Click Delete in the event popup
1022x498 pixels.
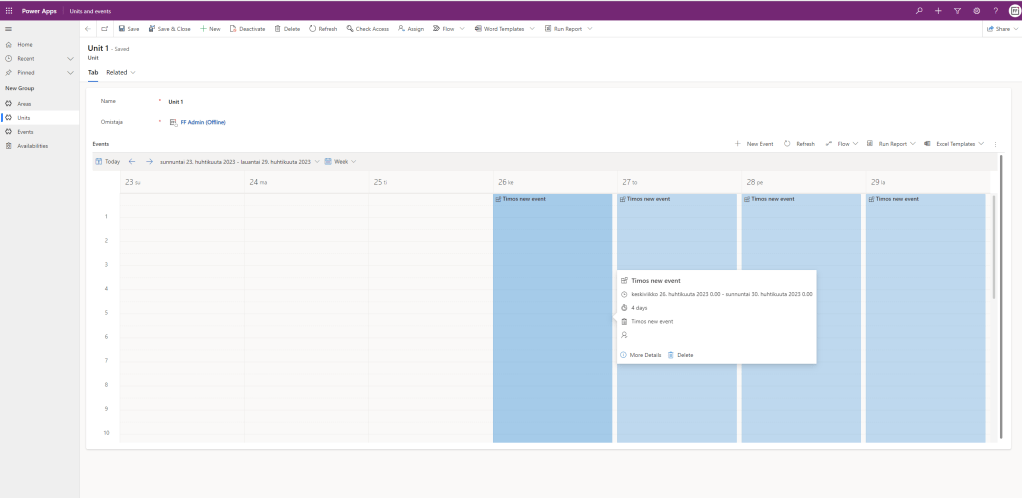click(x=681, y=355)
